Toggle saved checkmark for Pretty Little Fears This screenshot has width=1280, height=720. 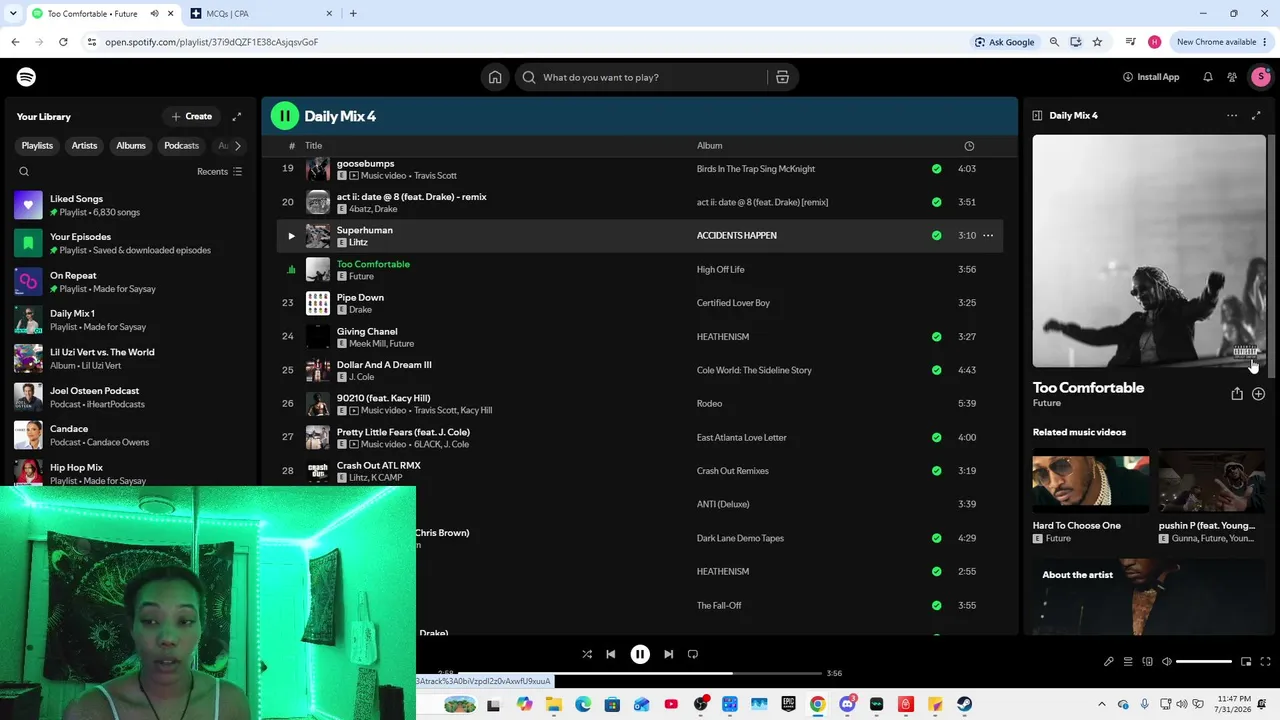pyautogui.click(x=936, y=437)
